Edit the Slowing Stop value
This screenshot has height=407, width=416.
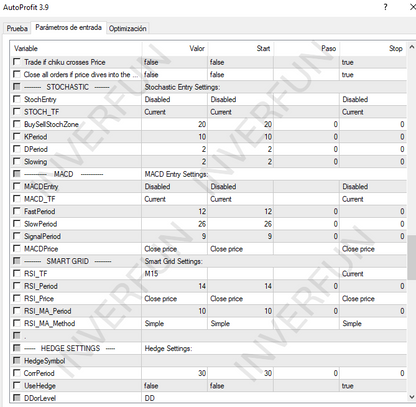[x=373, y=162]
